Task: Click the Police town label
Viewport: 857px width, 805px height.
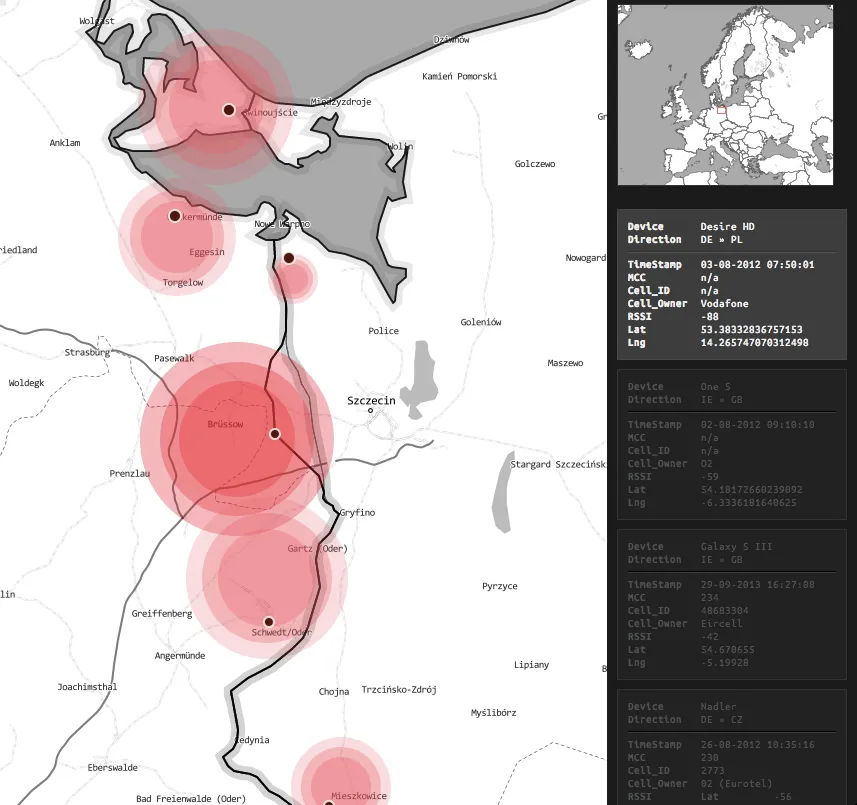Action: click(x=384, y=331)
